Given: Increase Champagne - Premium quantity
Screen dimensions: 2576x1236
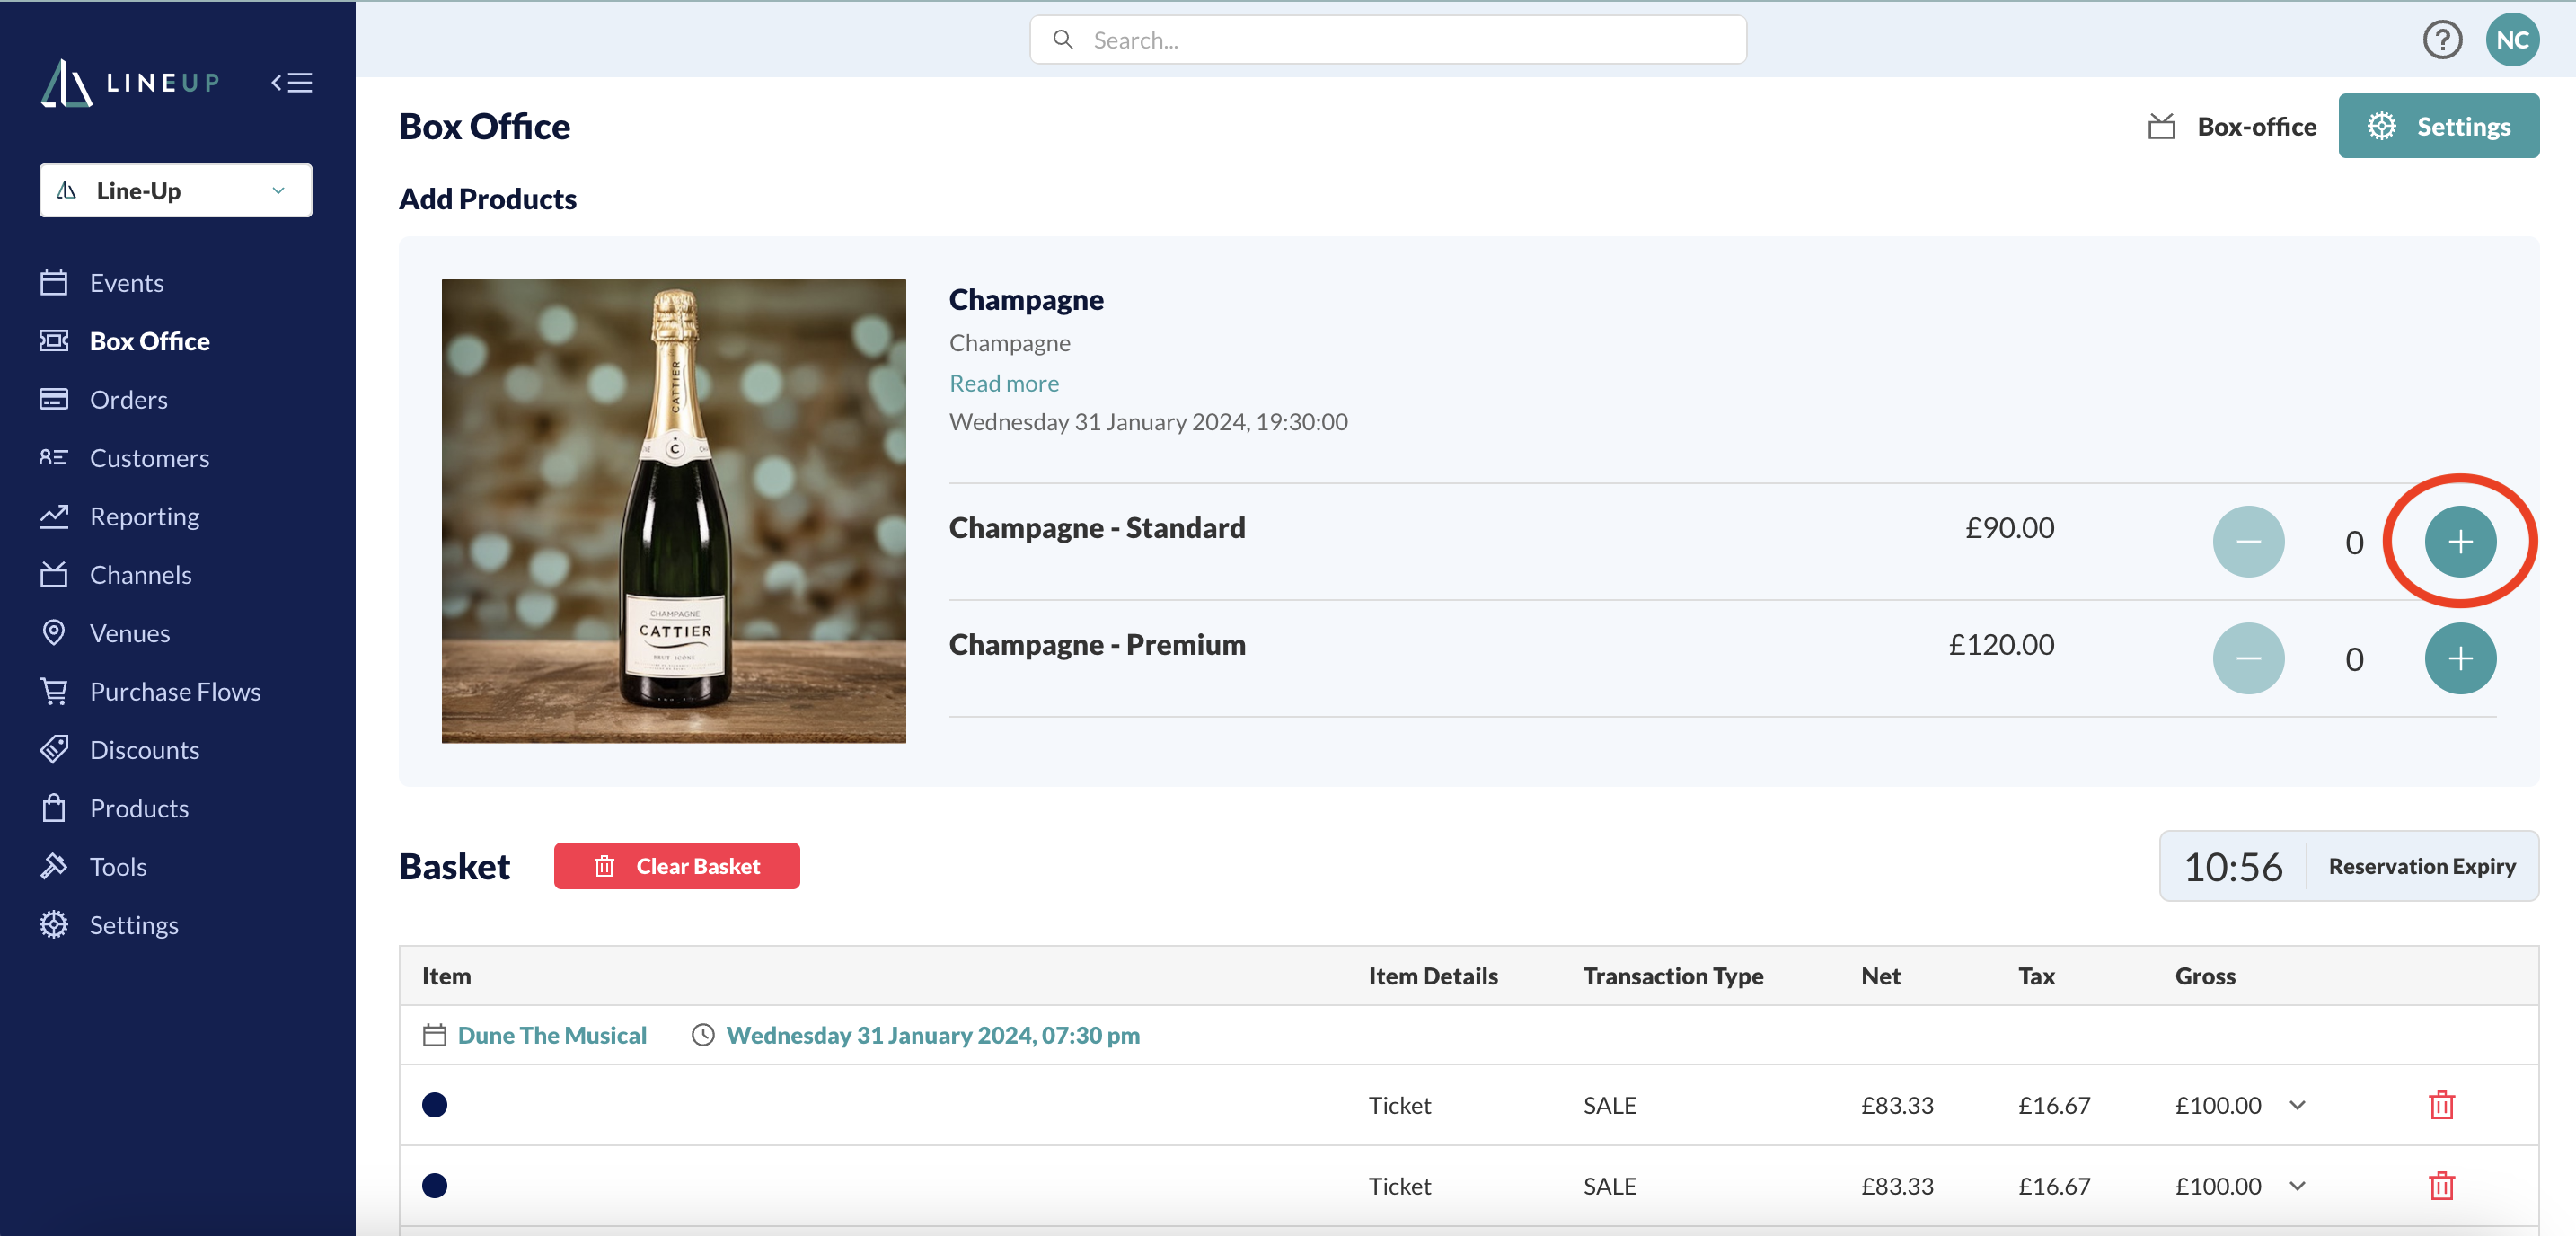Looking at the screenshot, I should coord(2460,659).
